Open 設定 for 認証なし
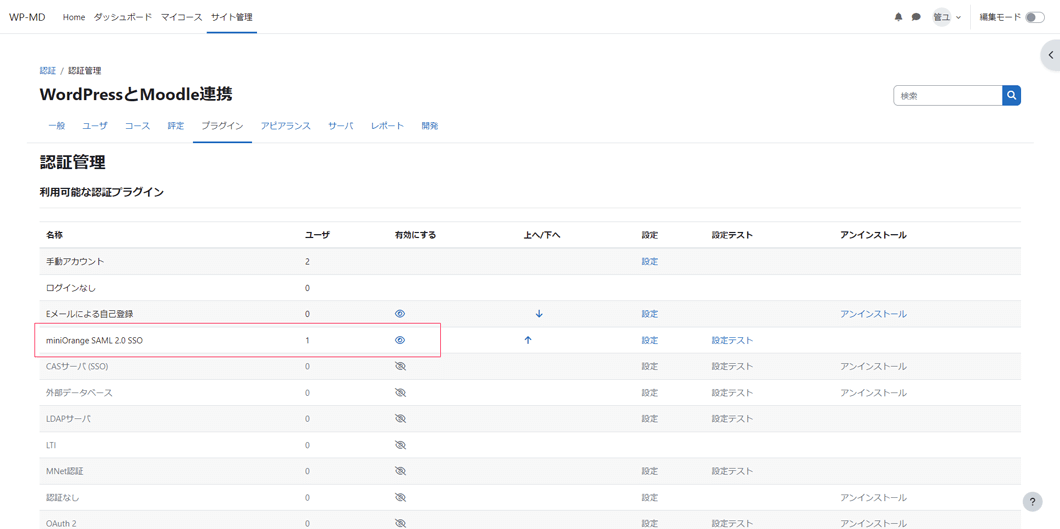Image resolution: width=1060 pixels, height=529 pixels. tap(650, 497)
